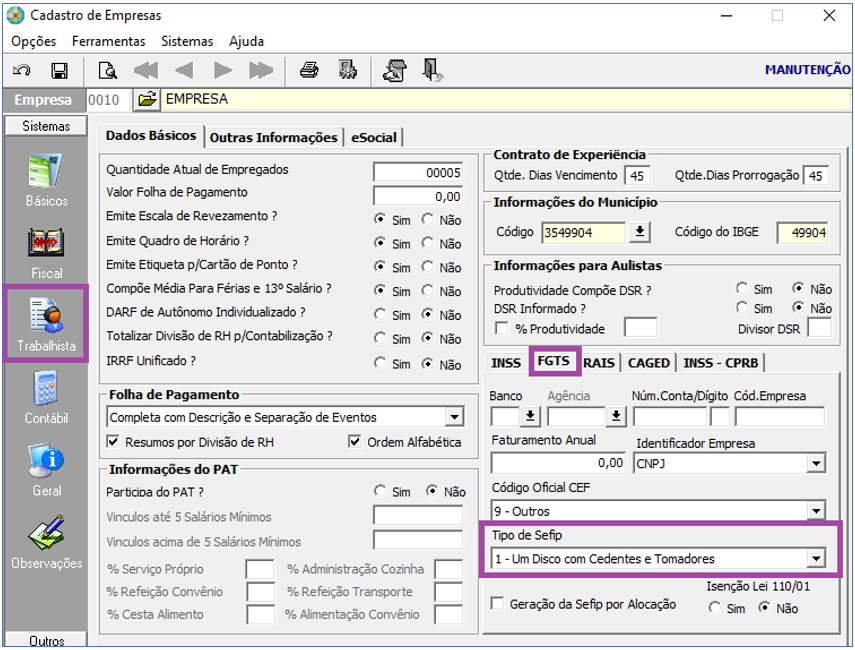Toggle Resumos por Divisão de RH checkbox
This screenshot has width=855, height=650.
113,442
